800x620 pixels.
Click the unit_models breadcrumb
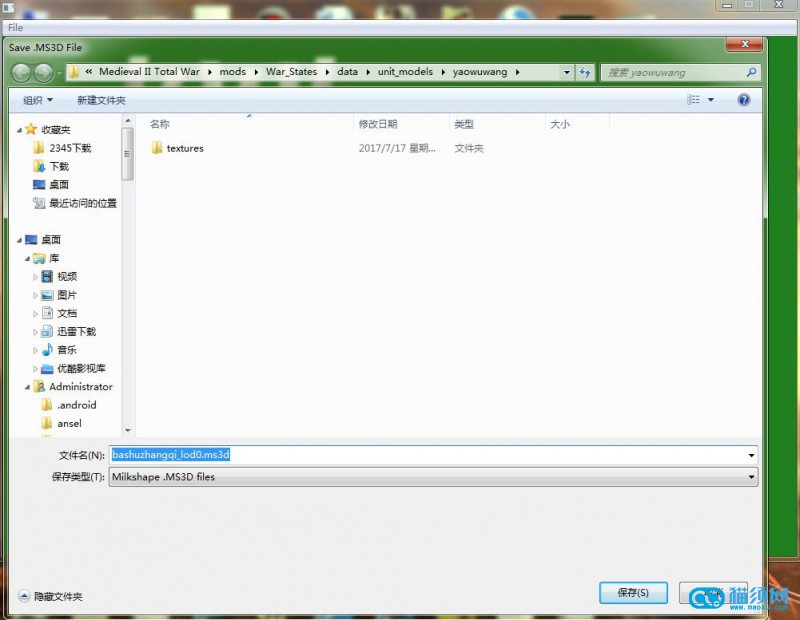coord(405,72)
